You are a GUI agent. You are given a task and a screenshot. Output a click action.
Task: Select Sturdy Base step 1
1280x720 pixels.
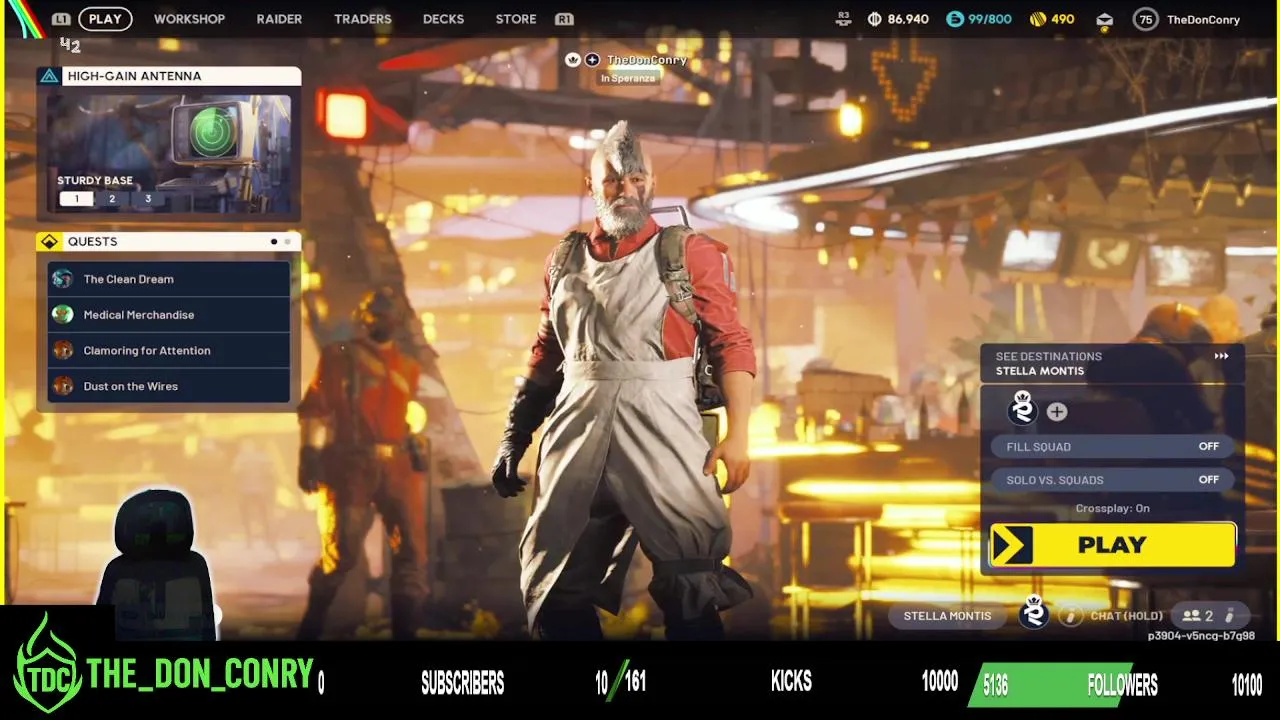(76, 198)
